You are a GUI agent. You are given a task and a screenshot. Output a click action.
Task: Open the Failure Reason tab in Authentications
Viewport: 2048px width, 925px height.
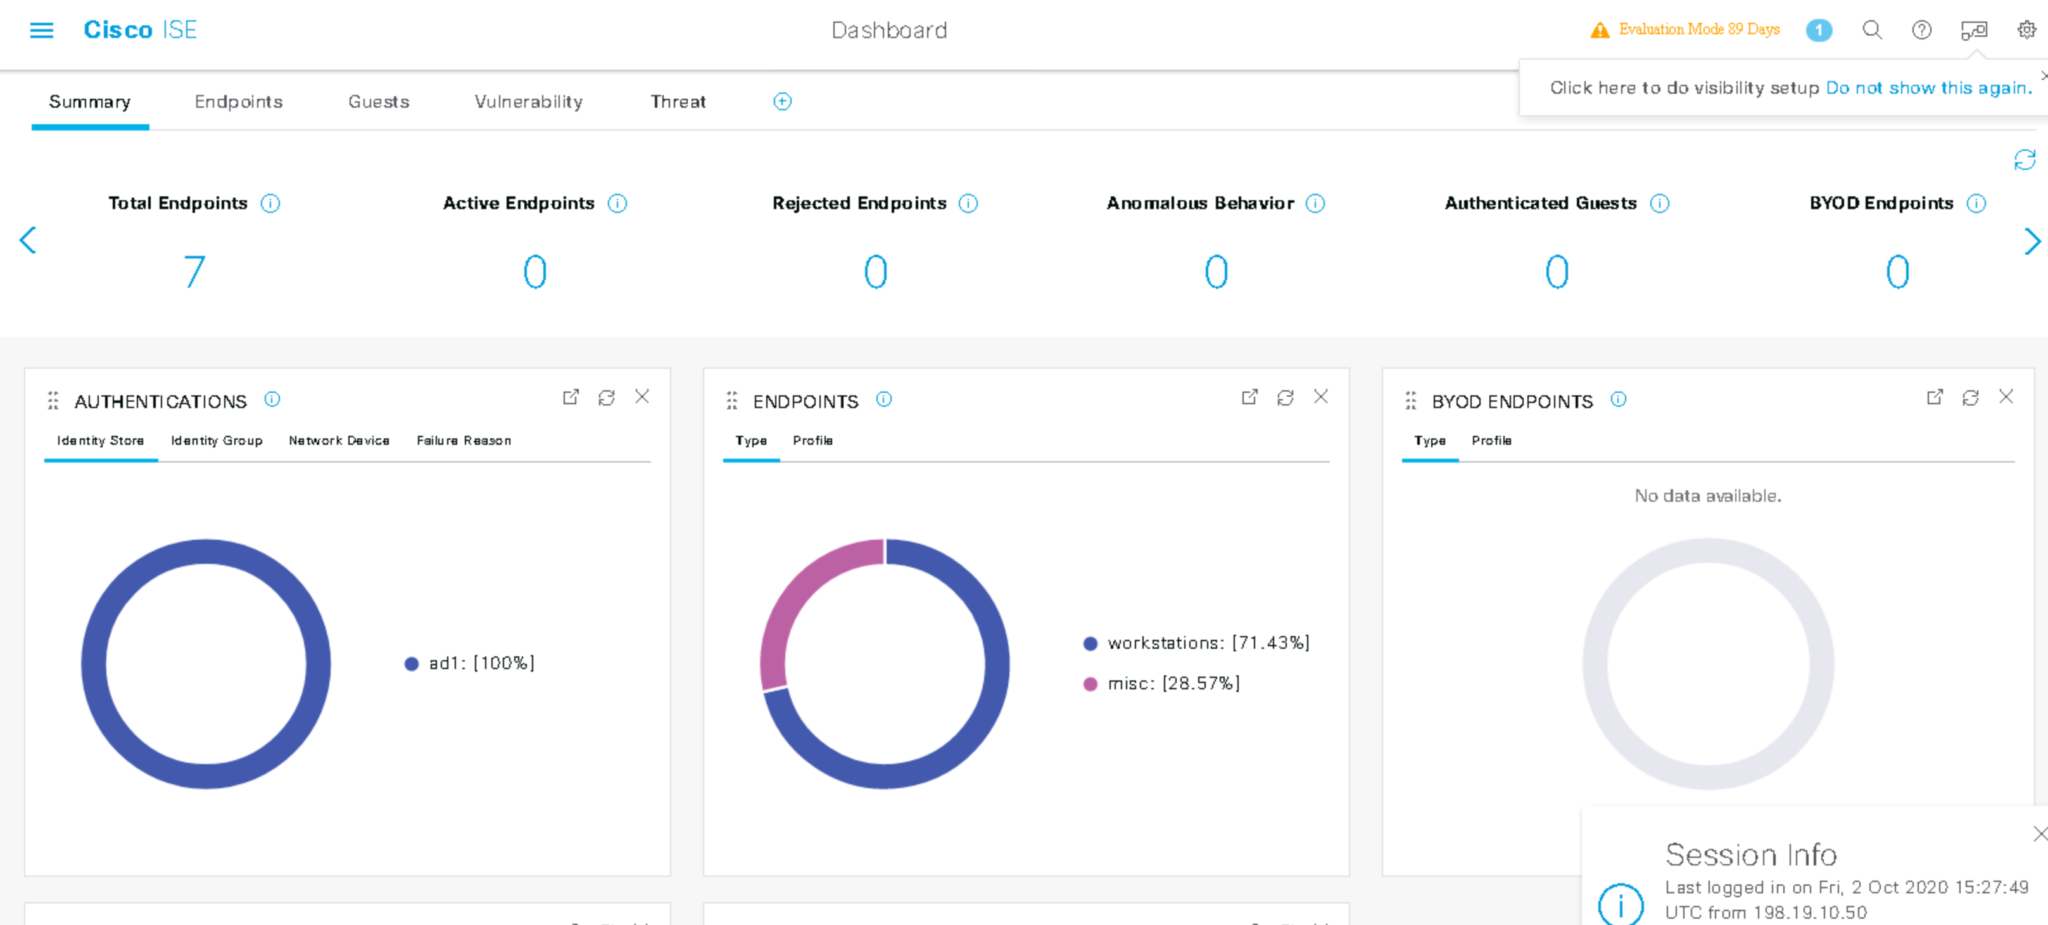click(x=463, y=440)
